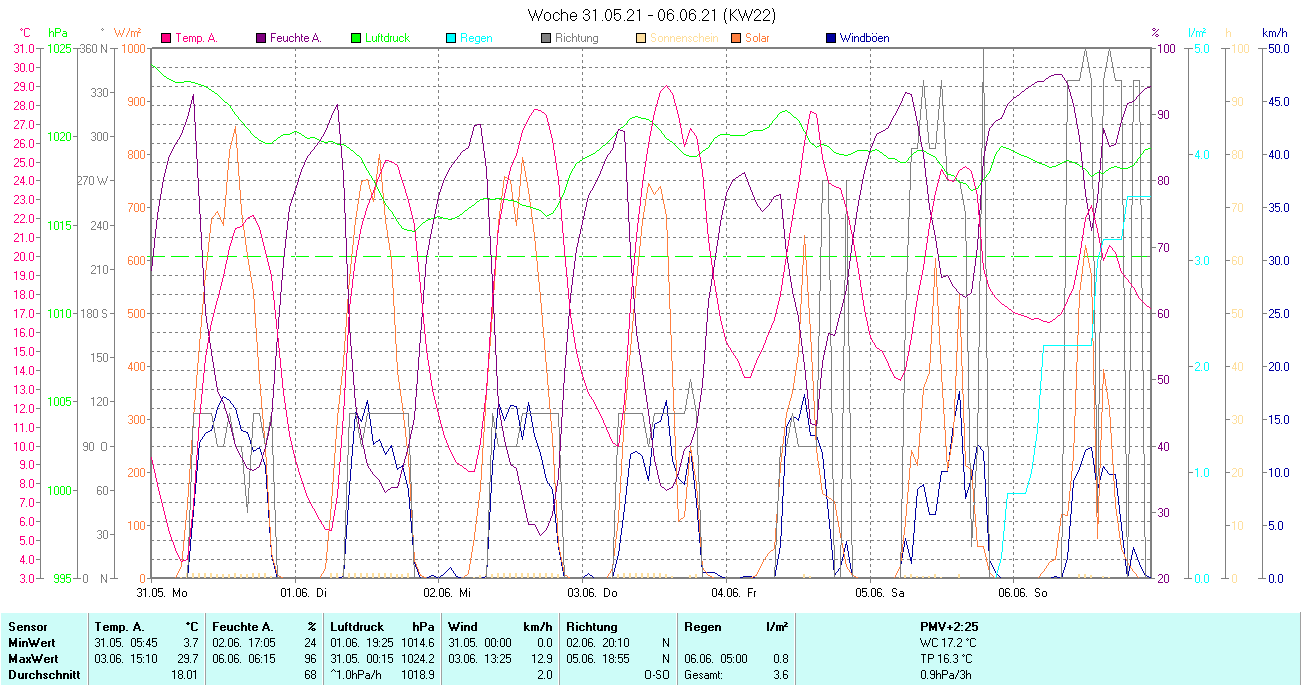The height and width of the screenshot is (685, 1301).
Task: Click the '05.06. Sa' date label
Action: click(879, 593)
